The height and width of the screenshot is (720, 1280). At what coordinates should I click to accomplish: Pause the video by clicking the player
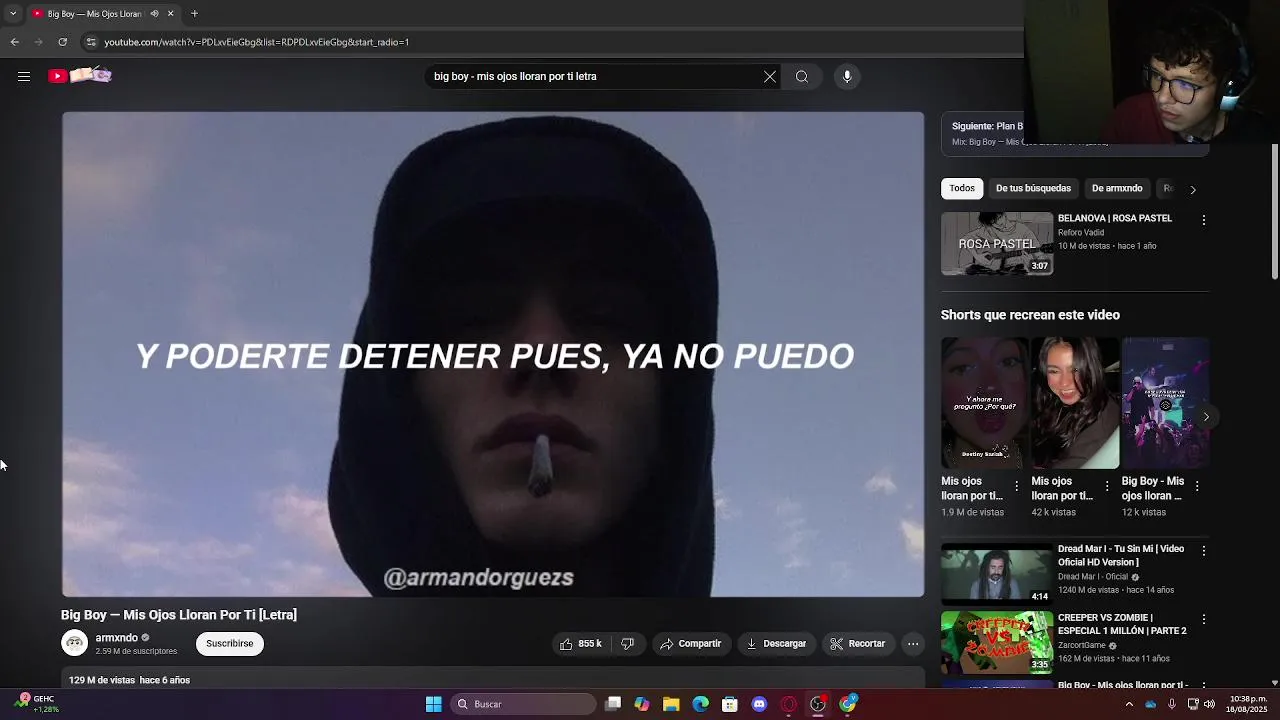click(493, 354)
